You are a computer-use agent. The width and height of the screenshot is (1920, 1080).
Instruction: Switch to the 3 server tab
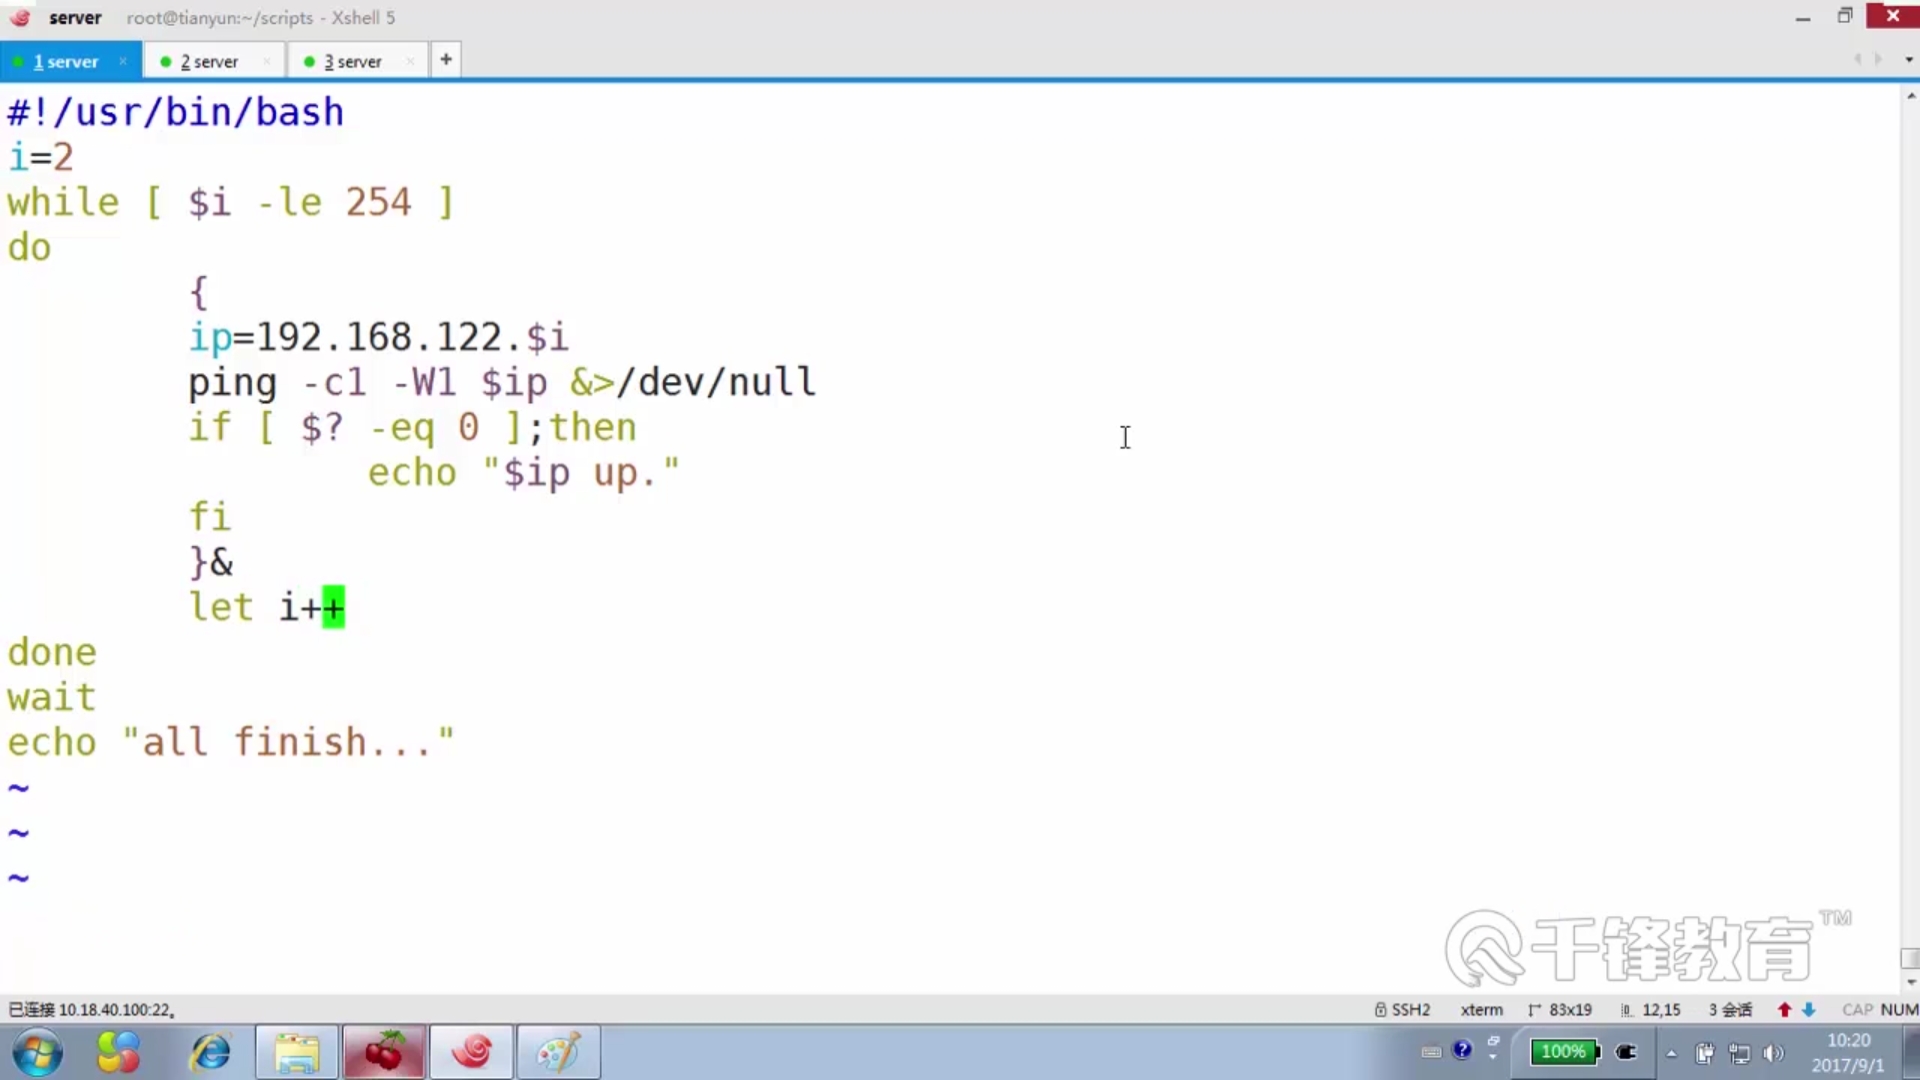click(x=352, y=61)
